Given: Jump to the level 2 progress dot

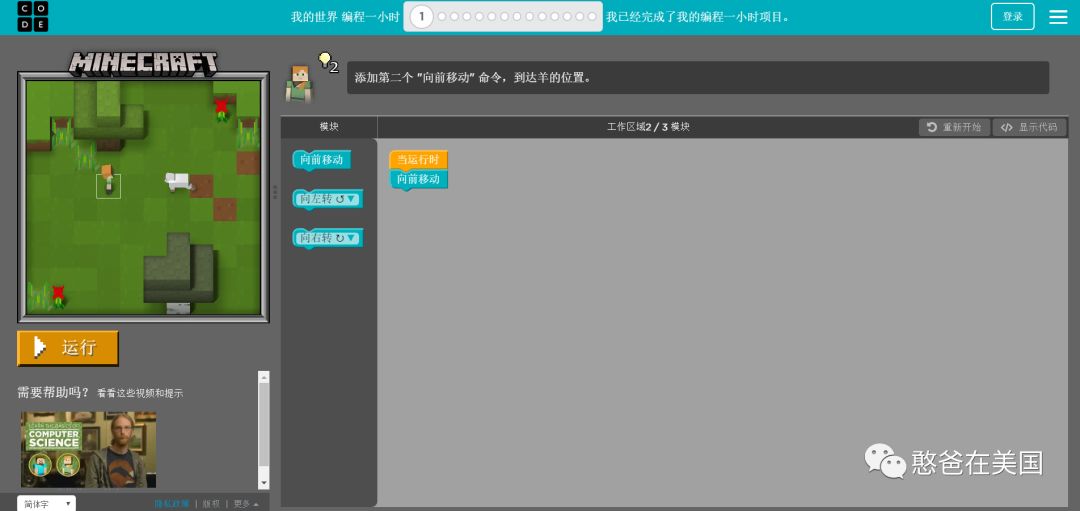Looking at the screenshot, I should pyautogui.click(x=442, y=17).
